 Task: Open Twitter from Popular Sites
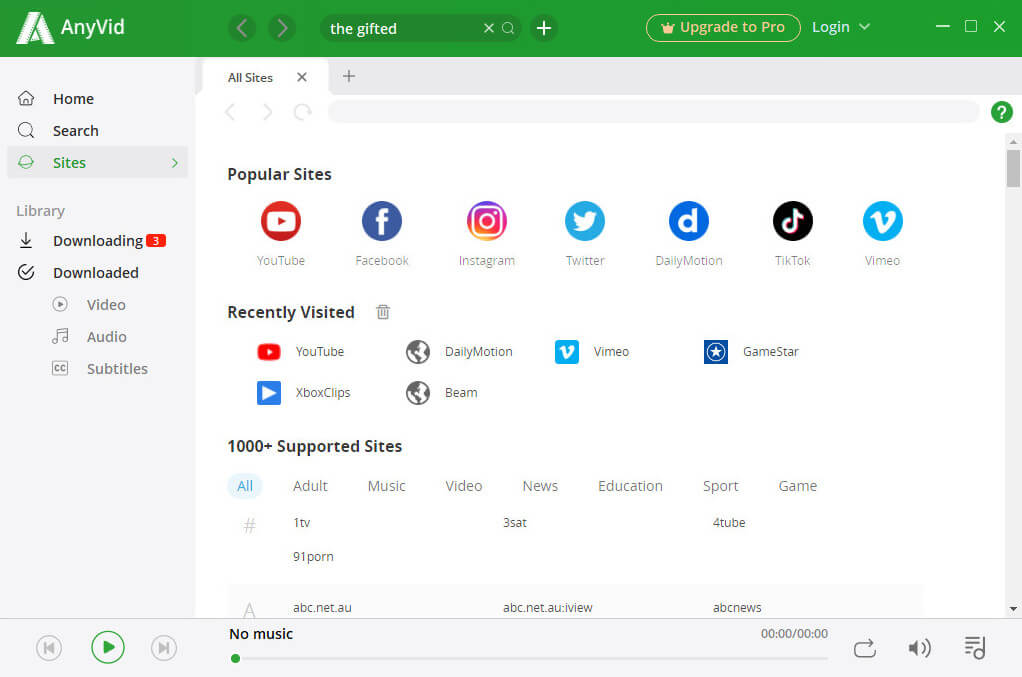click(x=585, y=222)
